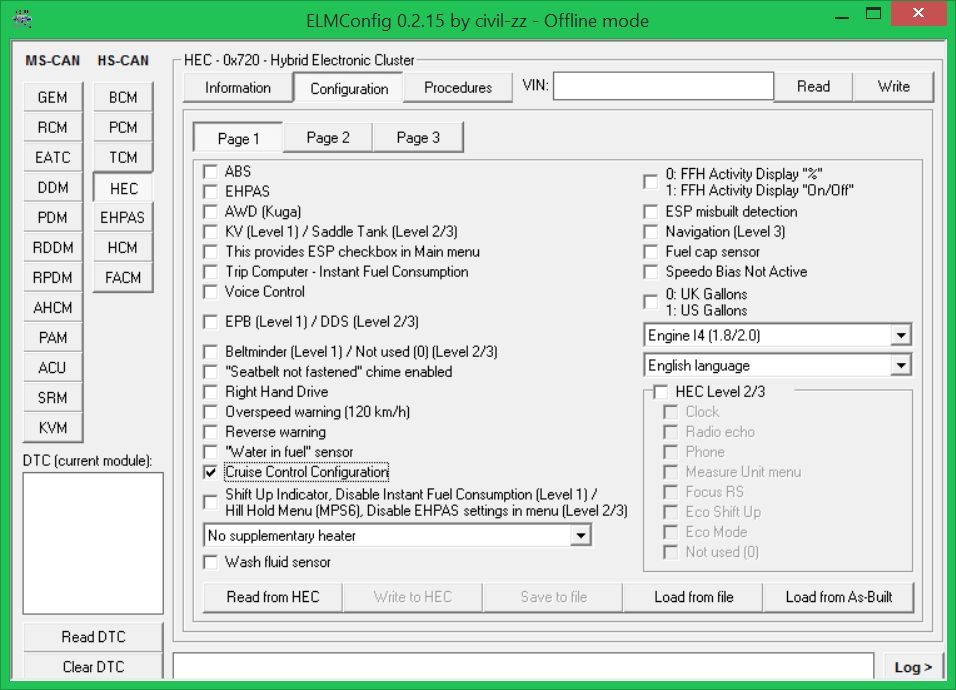Switch to the Information tab
Image resolution: width=956 pixels, height=690 pixels.
point(238,88)
